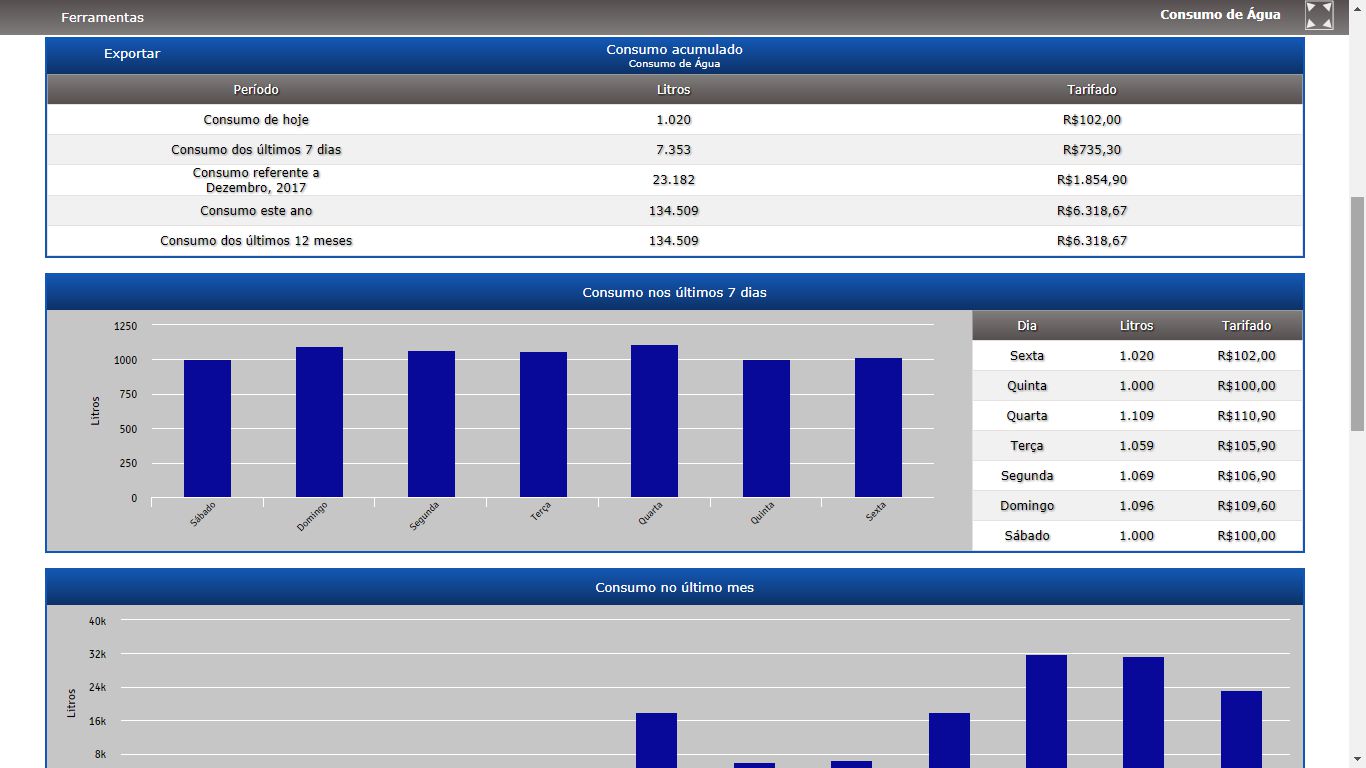Click the Sábado bar in the weekly chart
Viewport: 1366px width, 768px height.
(x=207, y=428)
